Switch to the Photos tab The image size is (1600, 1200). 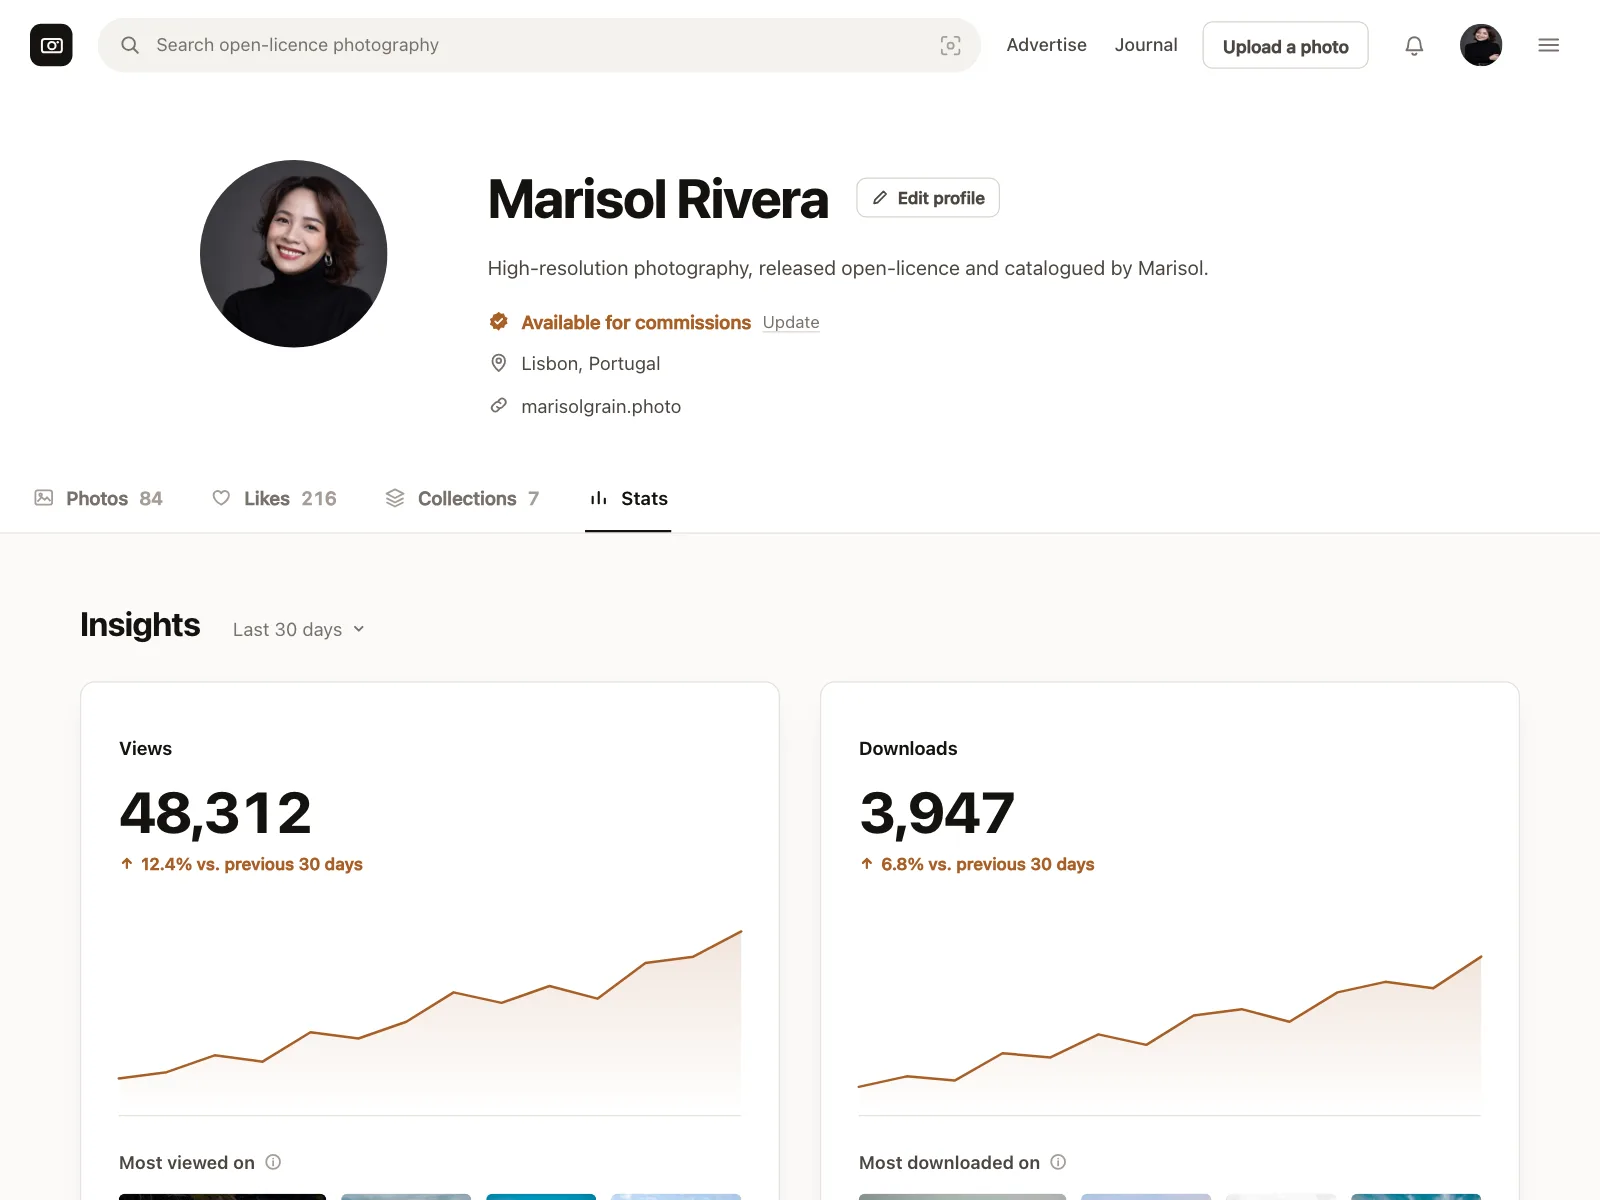click(98, 498)
